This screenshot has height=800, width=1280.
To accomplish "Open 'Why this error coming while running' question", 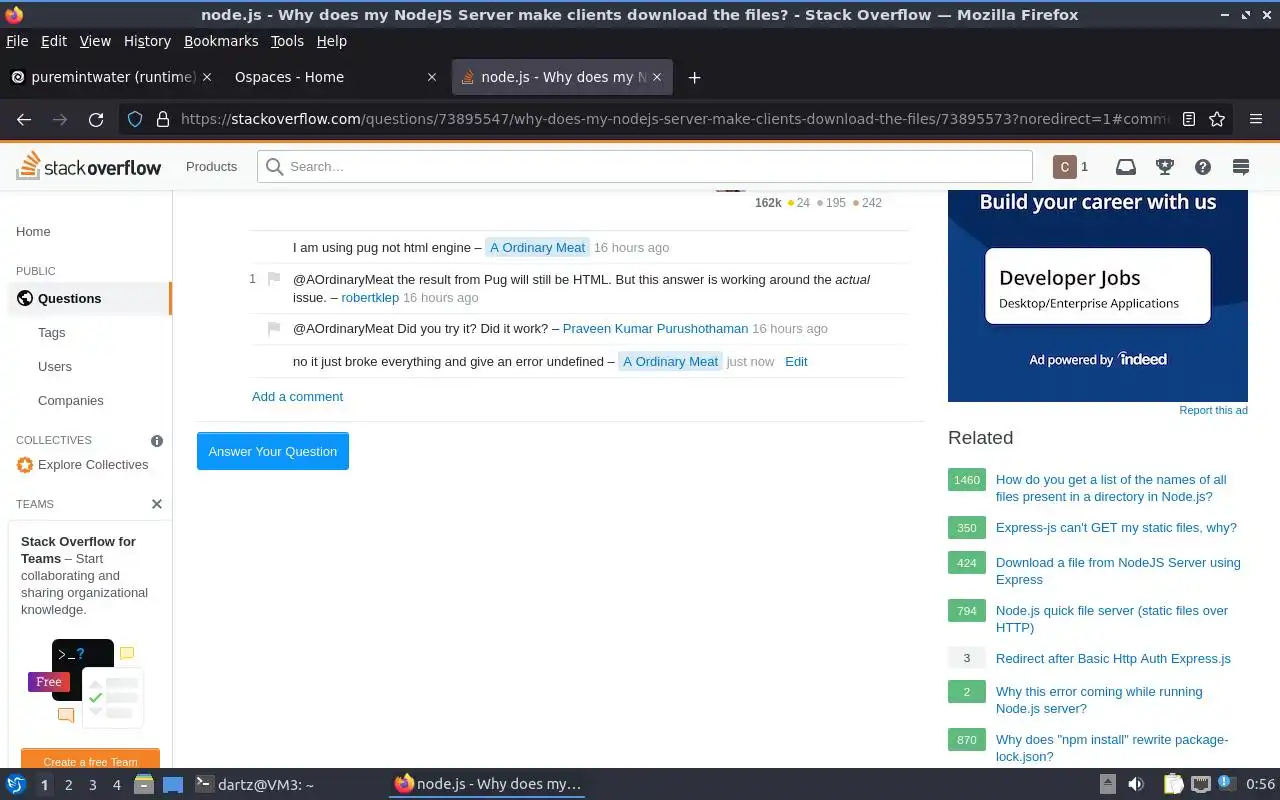I will tap(1099, 700).
